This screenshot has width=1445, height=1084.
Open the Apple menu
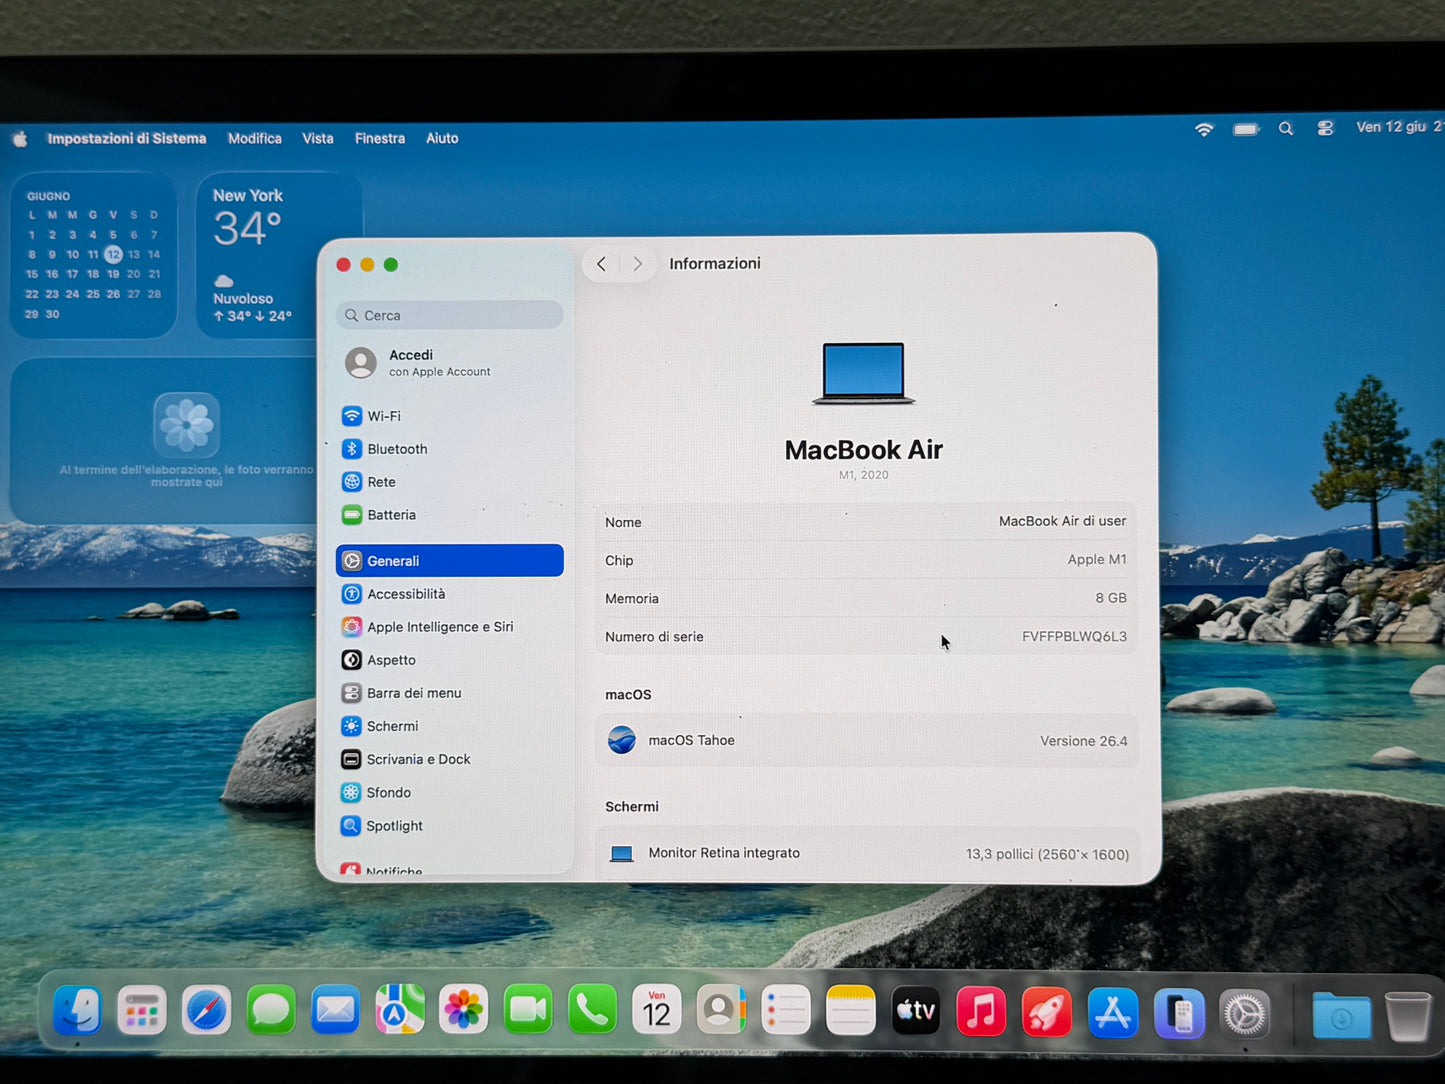point(20,139)
